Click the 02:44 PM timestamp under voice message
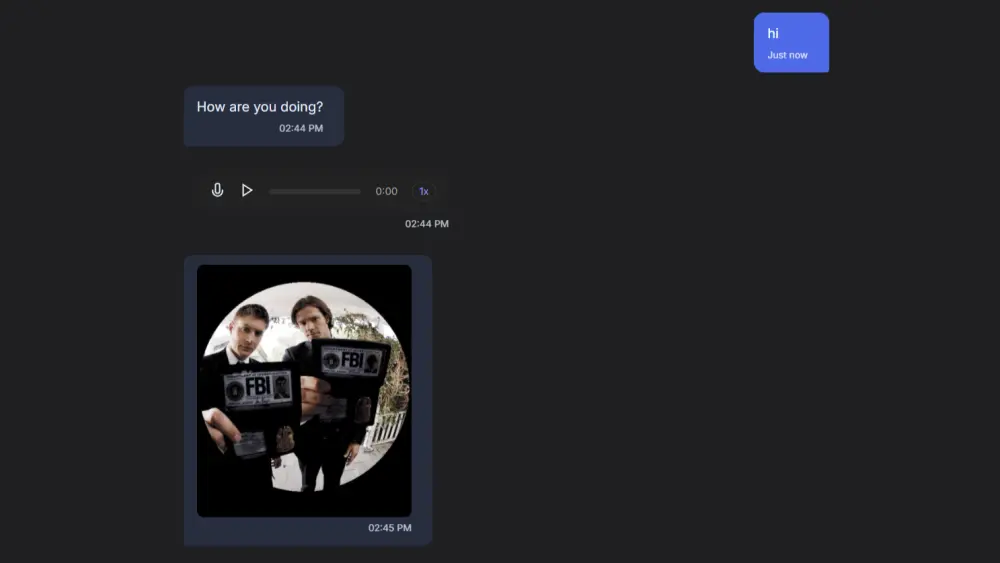This screenshot has width=1000, height=563. [x=427, y=224]
